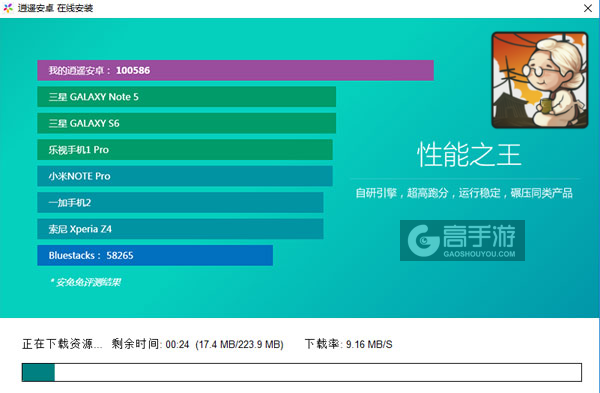The image size is (600, 393).
Task: Open the granny game artwork thumbnail
Action: coord(540,80)
